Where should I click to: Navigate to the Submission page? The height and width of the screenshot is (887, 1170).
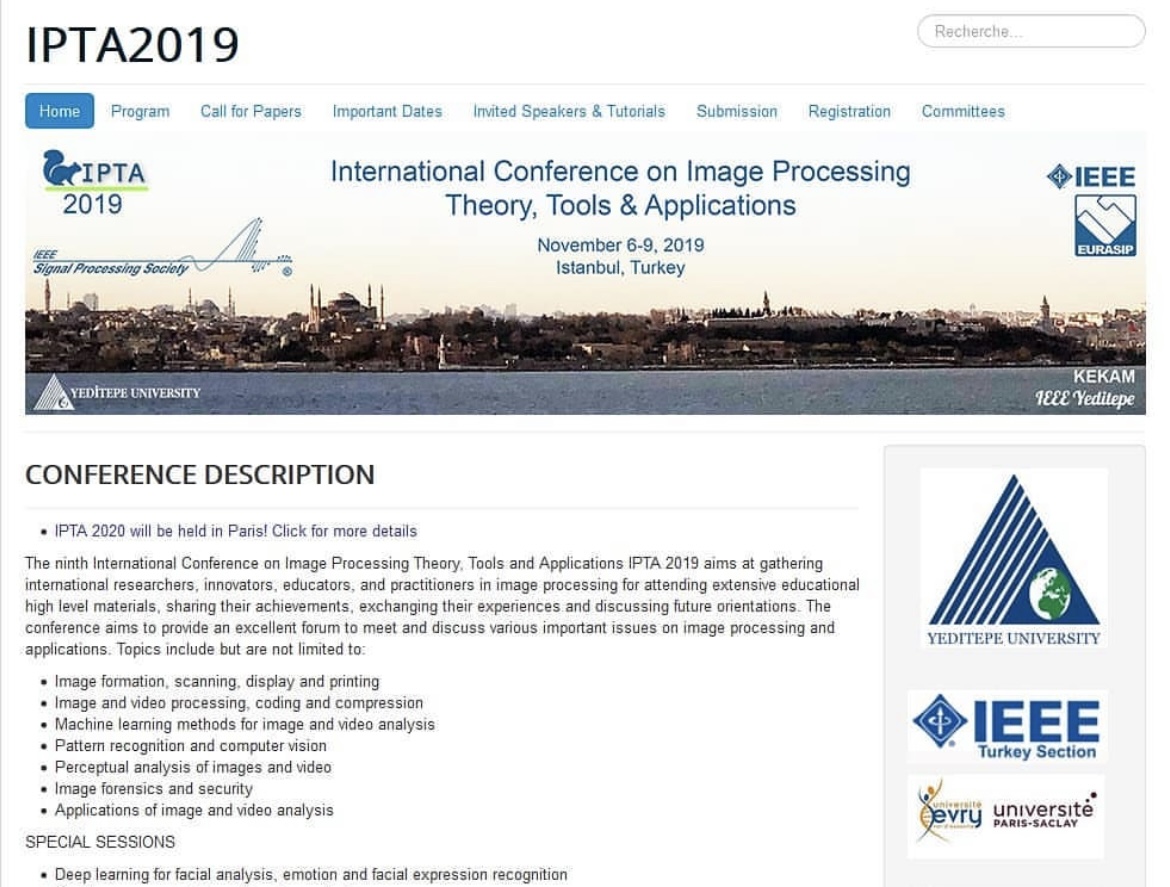coord(736,111)
